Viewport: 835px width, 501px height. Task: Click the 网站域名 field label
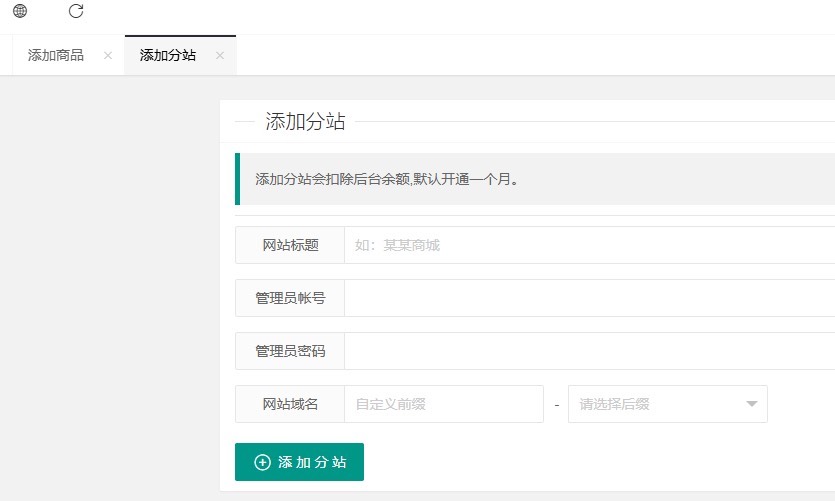290,404
